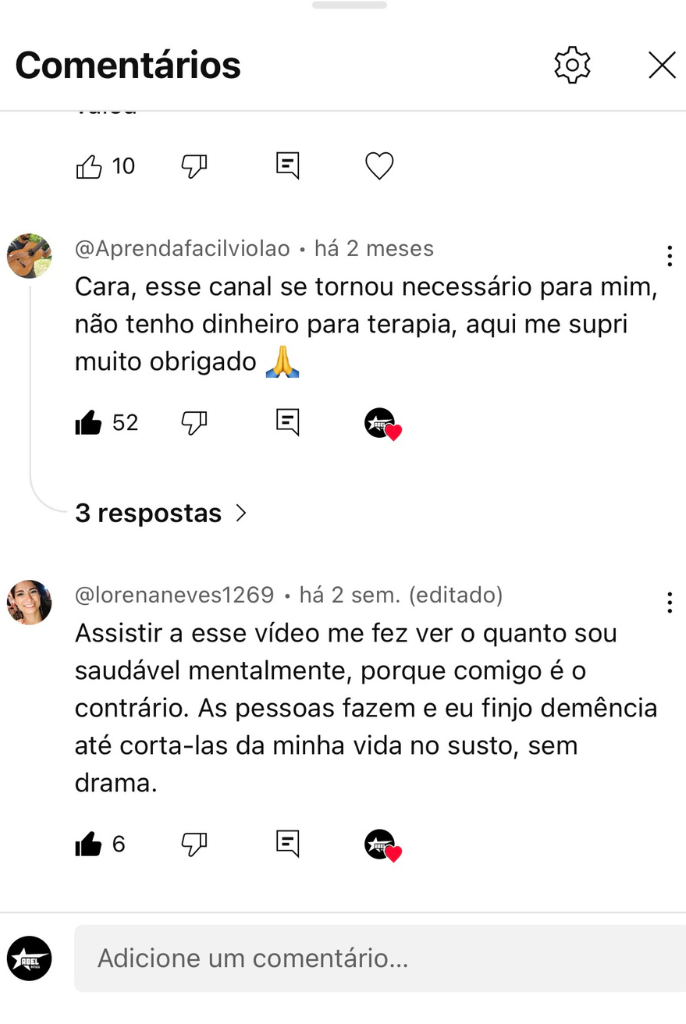Open @Aprendafacilviolao guitar profile picture
Image resolution: width=686 pixels, height=1024 pixels.
coord(29,256)
